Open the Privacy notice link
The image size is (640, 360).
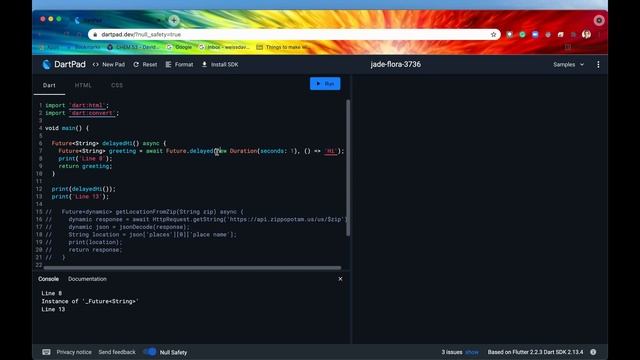(x=74, y=352)
